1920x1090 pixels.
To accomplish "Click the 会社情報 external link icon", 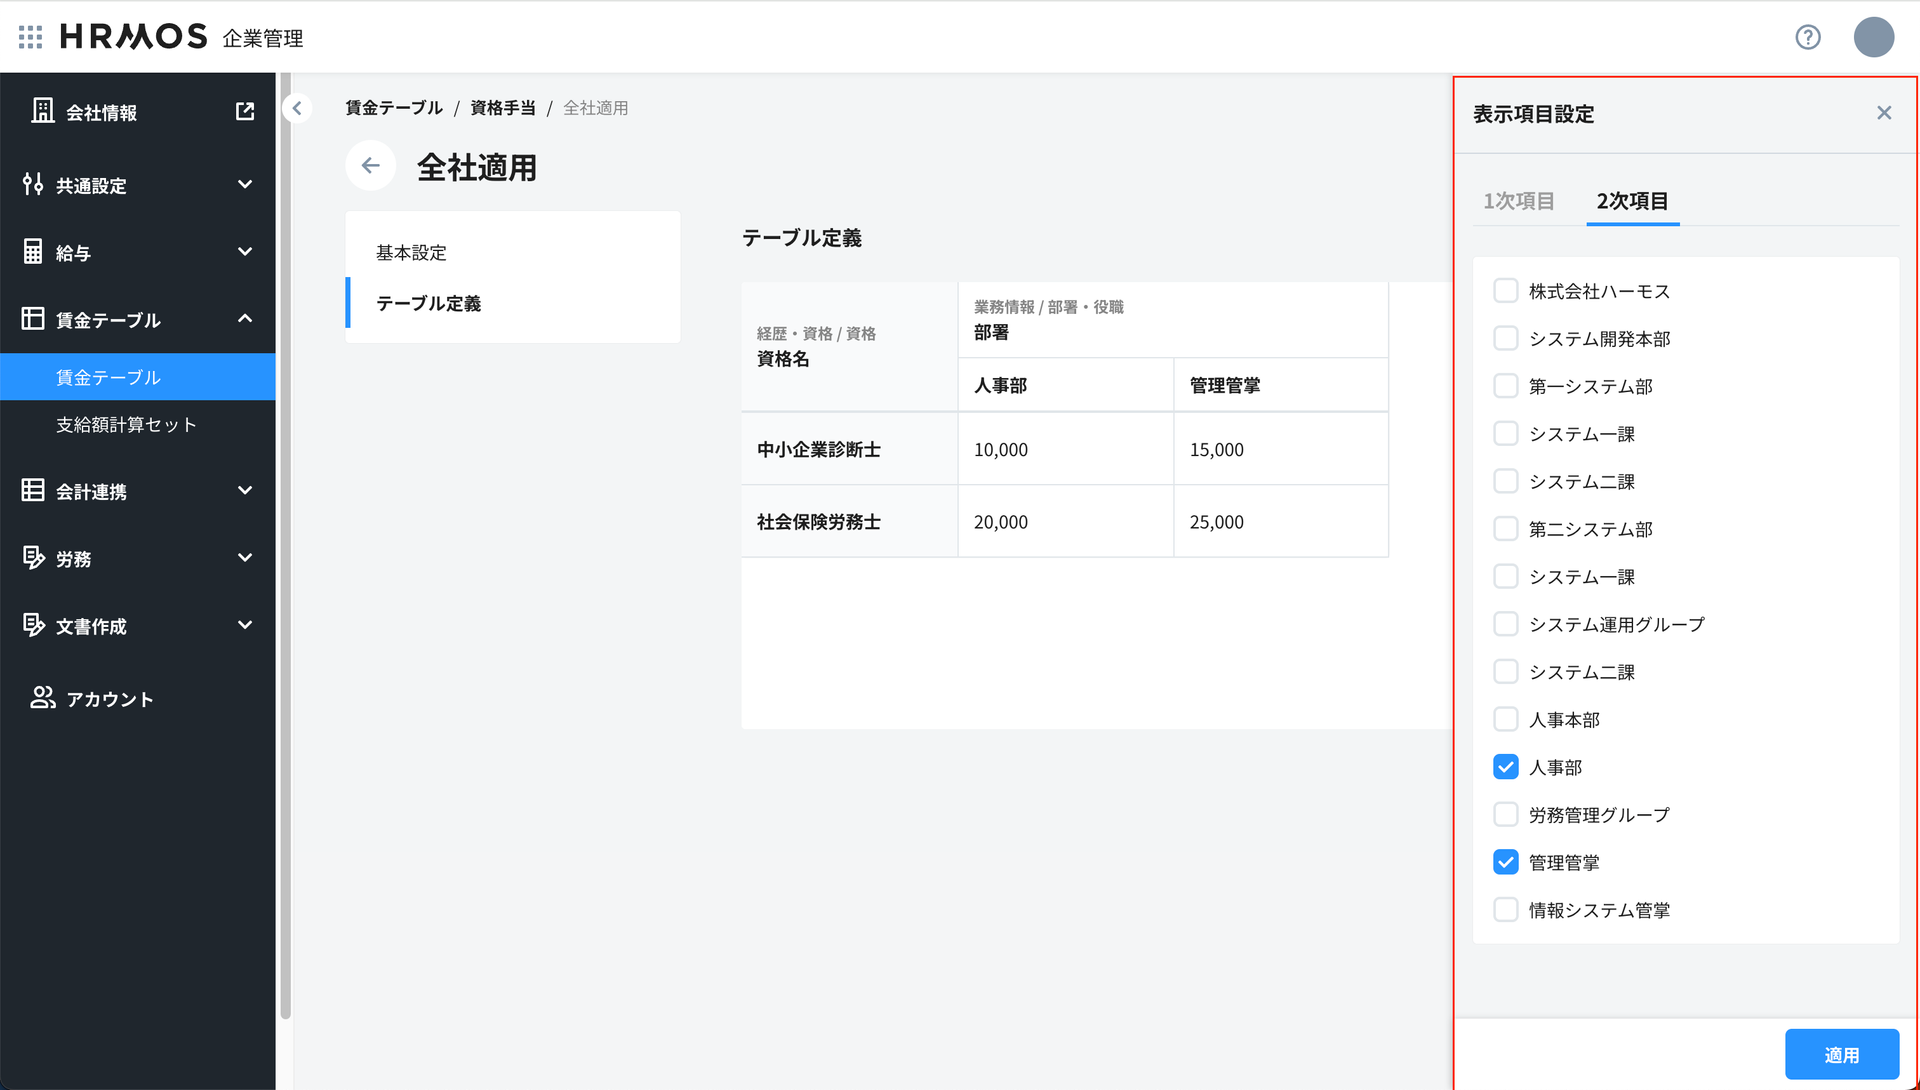I will pos(245,111).
